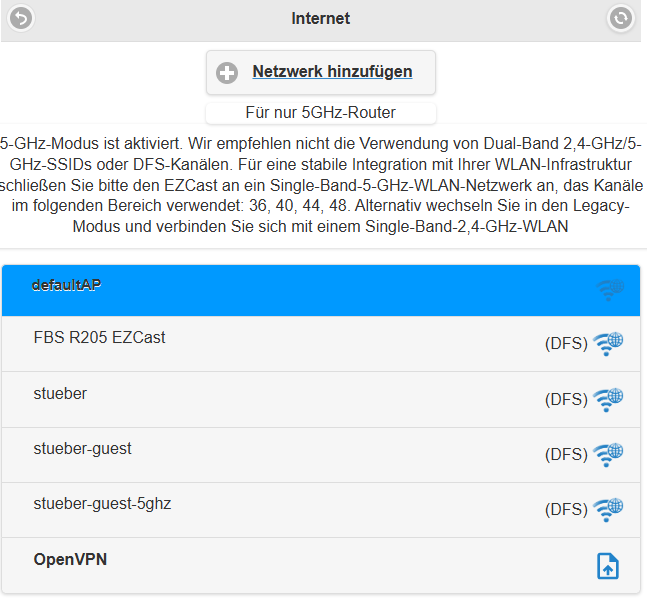
Task: Click the OpenVPN file upload icon
Action: [x=608, y=566]
